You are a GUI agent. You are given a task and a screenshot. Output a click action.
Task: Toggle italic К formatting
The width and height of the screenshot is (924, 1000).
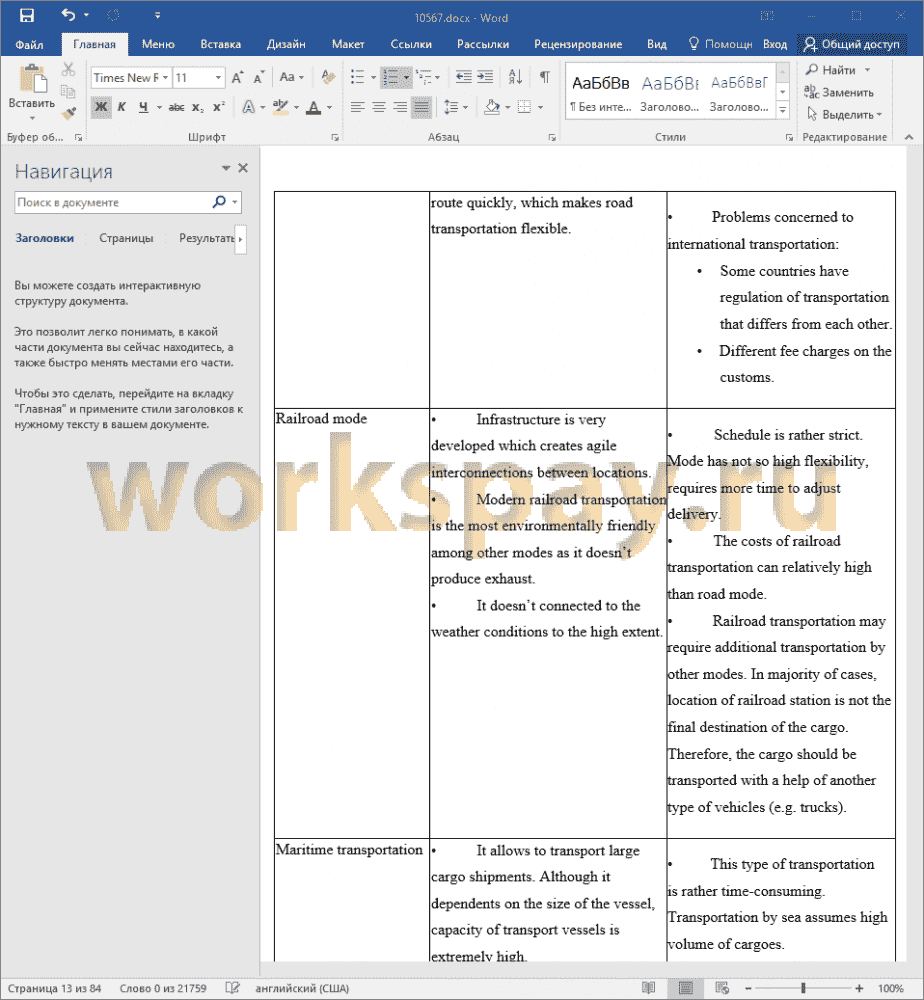tap(122, 107)
